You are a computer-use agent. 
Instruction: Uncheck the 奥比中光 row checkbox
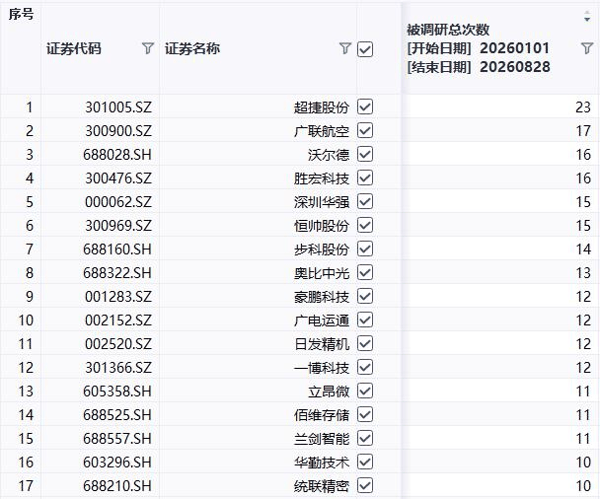tap(365, 273)
